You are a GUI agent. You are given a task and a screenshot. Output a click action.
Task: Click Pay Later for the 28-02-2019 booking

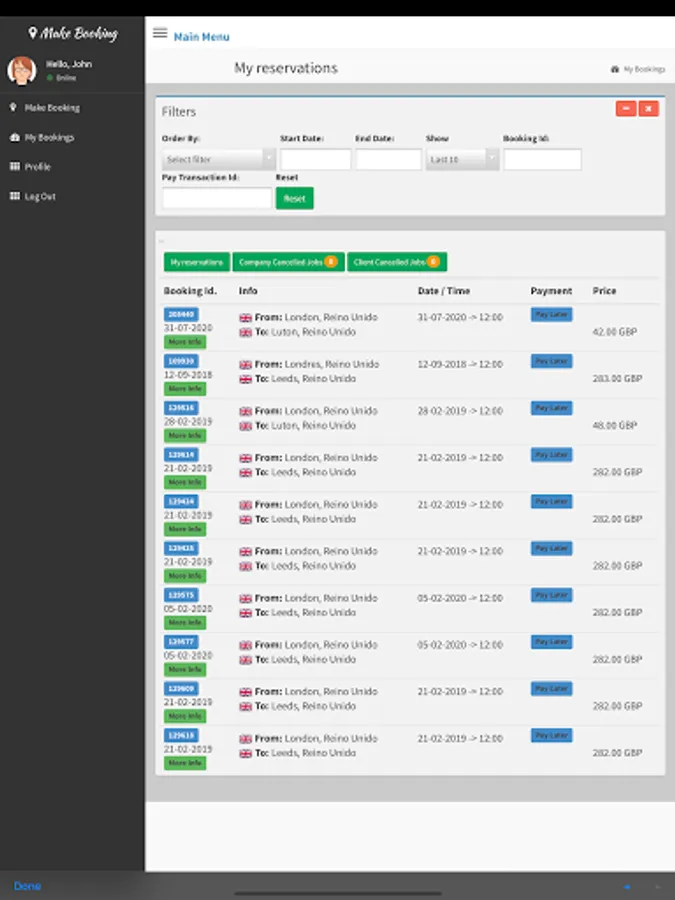pos(551,408)
